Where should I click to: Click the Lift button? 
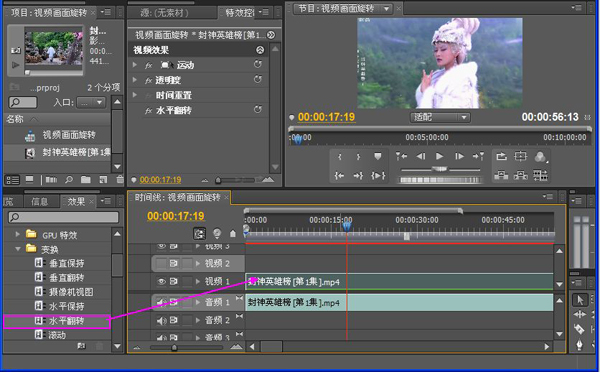501,176
